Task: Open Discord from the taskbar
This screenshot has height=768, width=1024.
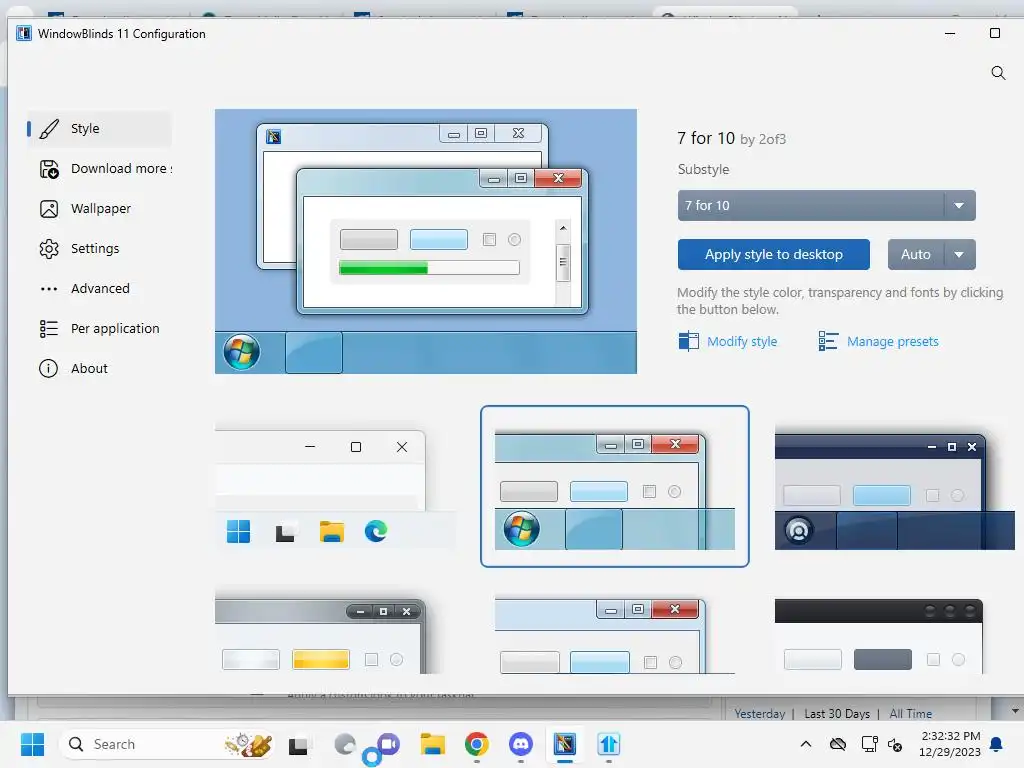Action: point(520,744)
